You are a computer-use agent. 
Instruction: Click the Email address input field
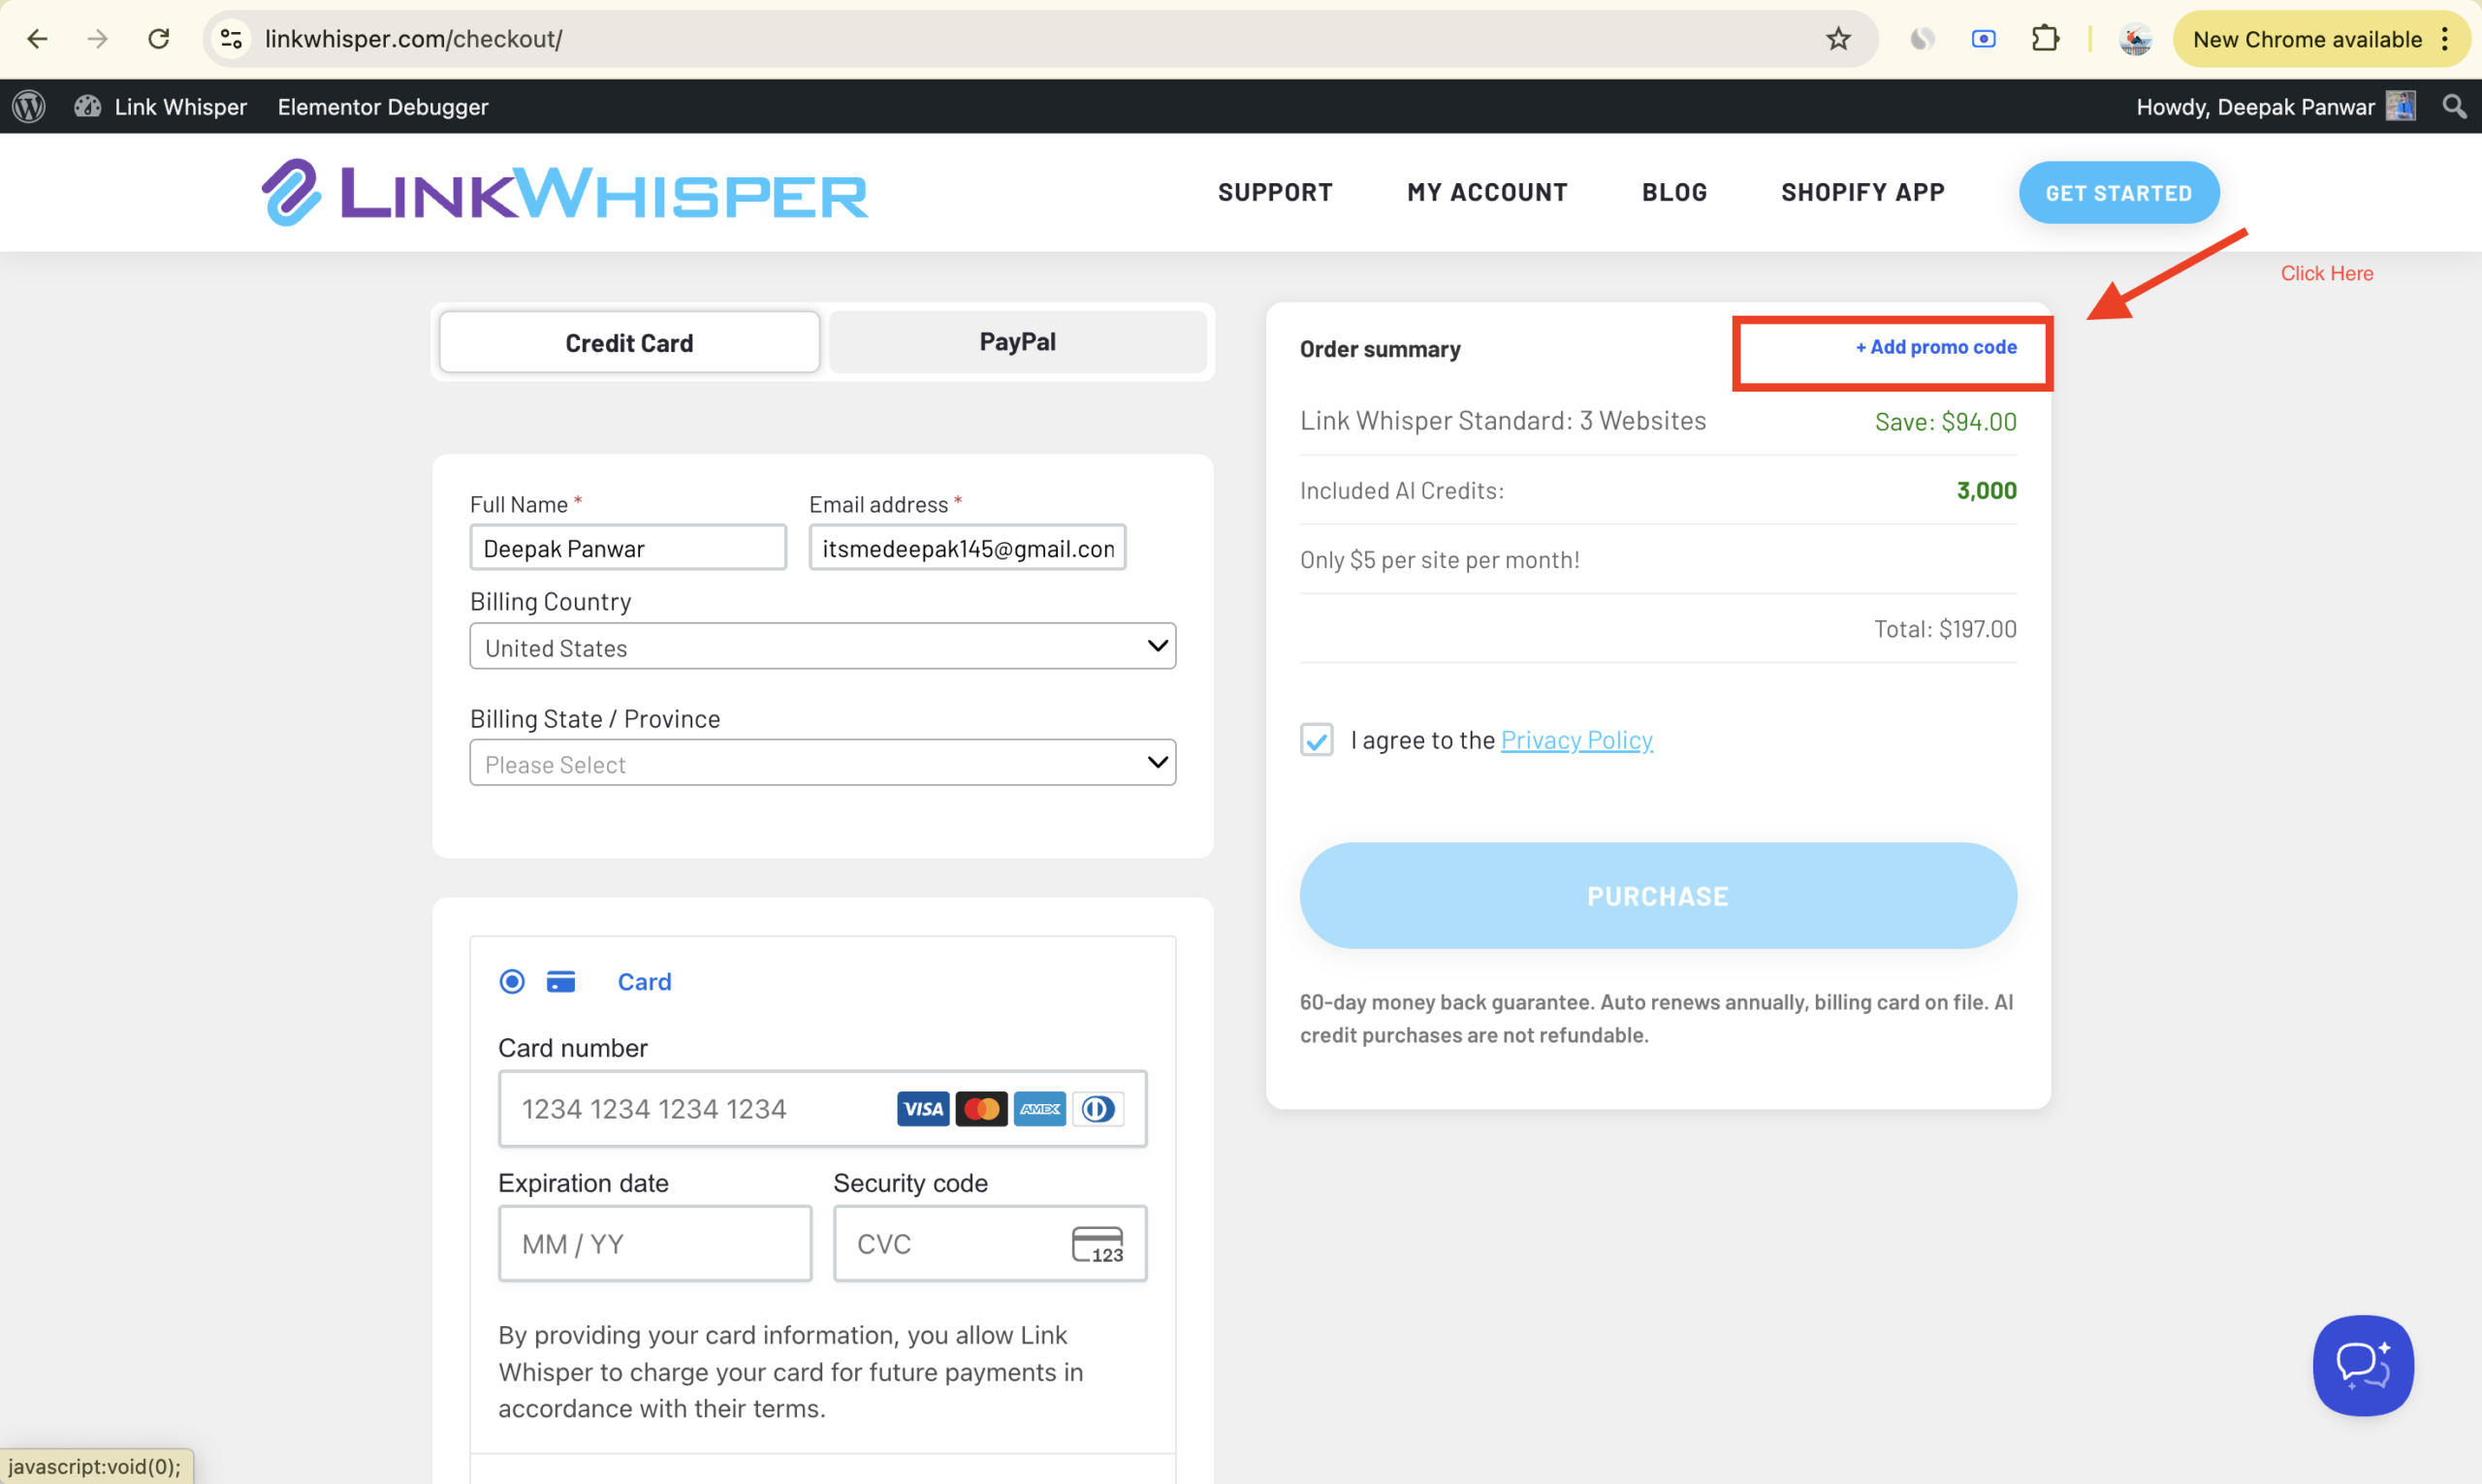coord(967,548)
